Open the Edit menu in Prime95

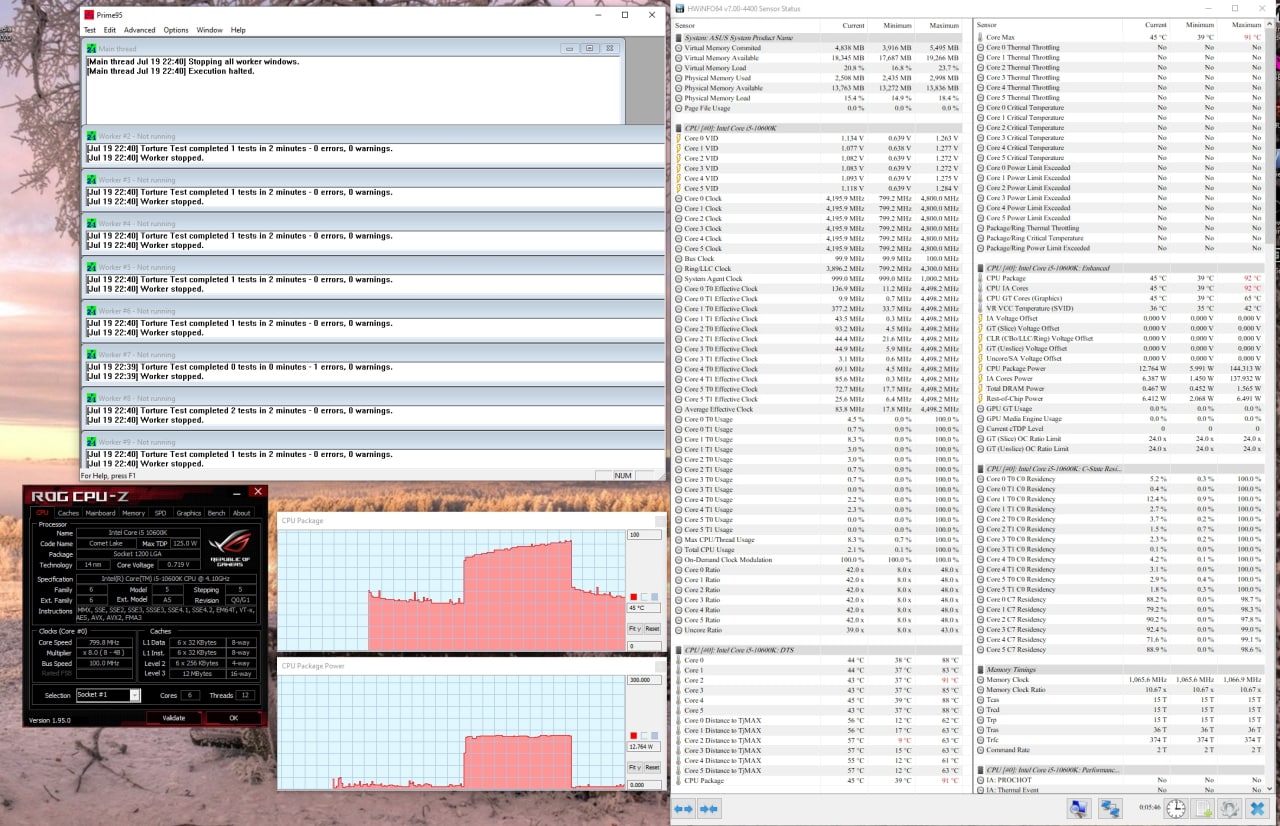pyautogui.click(x=110, y=30)
